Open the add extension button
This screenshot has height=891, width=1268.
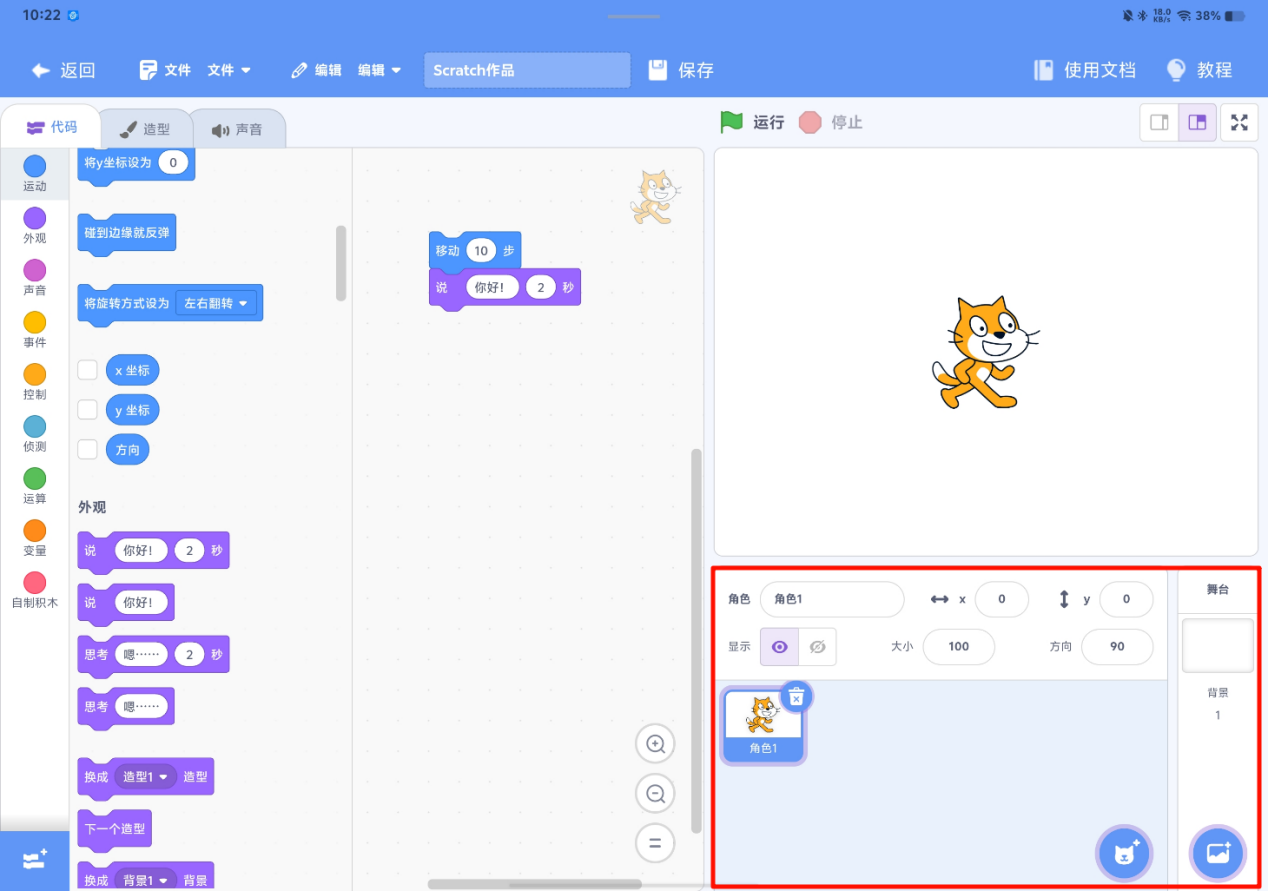point(35,860)
